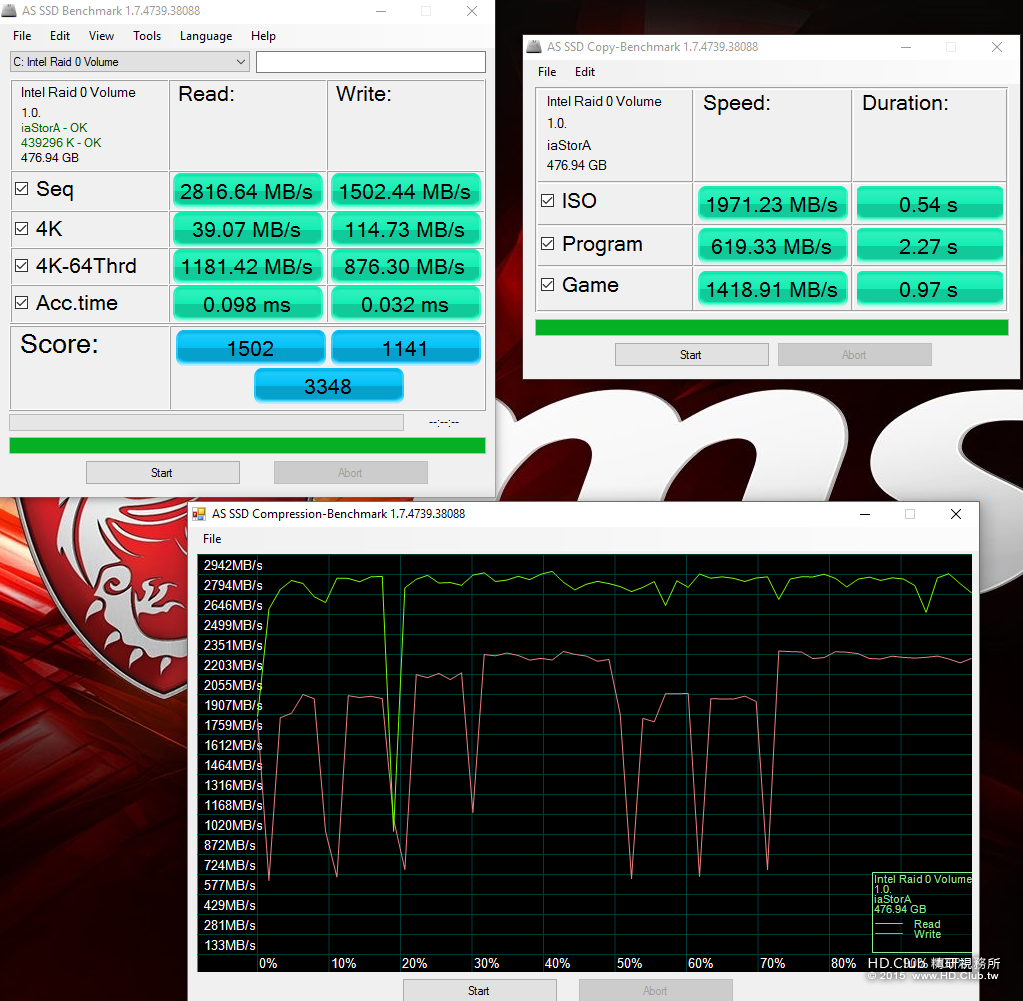Click the Seq read result 2816.64 MB/s
The width and height of the screenshot is (1023, 1001).
tap(247, 191)
